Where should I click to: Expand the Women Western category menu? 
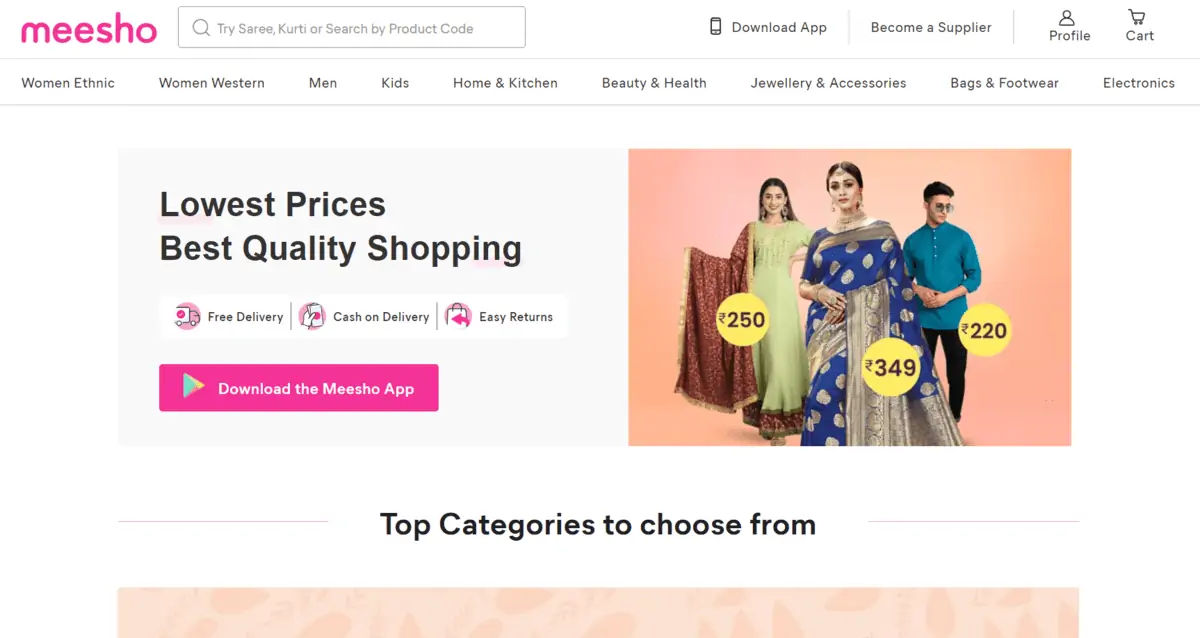pyautogui.click(x=212, y=83)
